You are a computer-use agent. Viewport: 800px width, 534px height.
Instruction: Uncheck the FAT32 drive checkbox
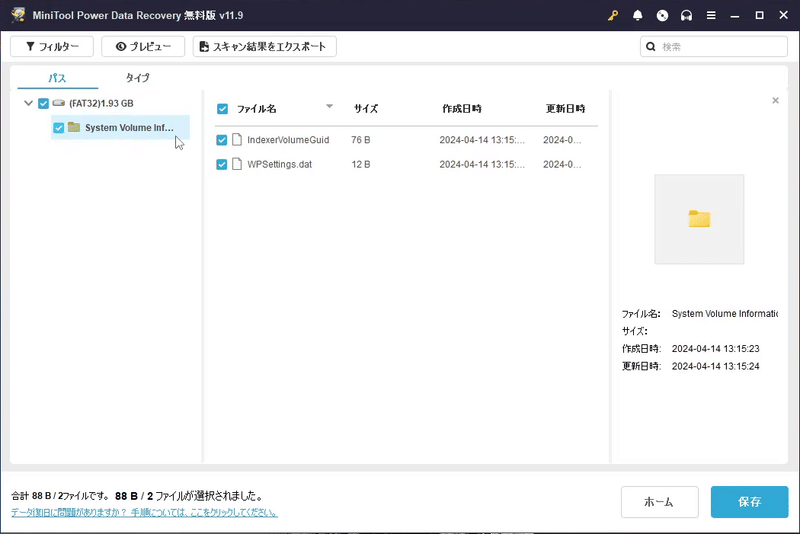(43, 104)
